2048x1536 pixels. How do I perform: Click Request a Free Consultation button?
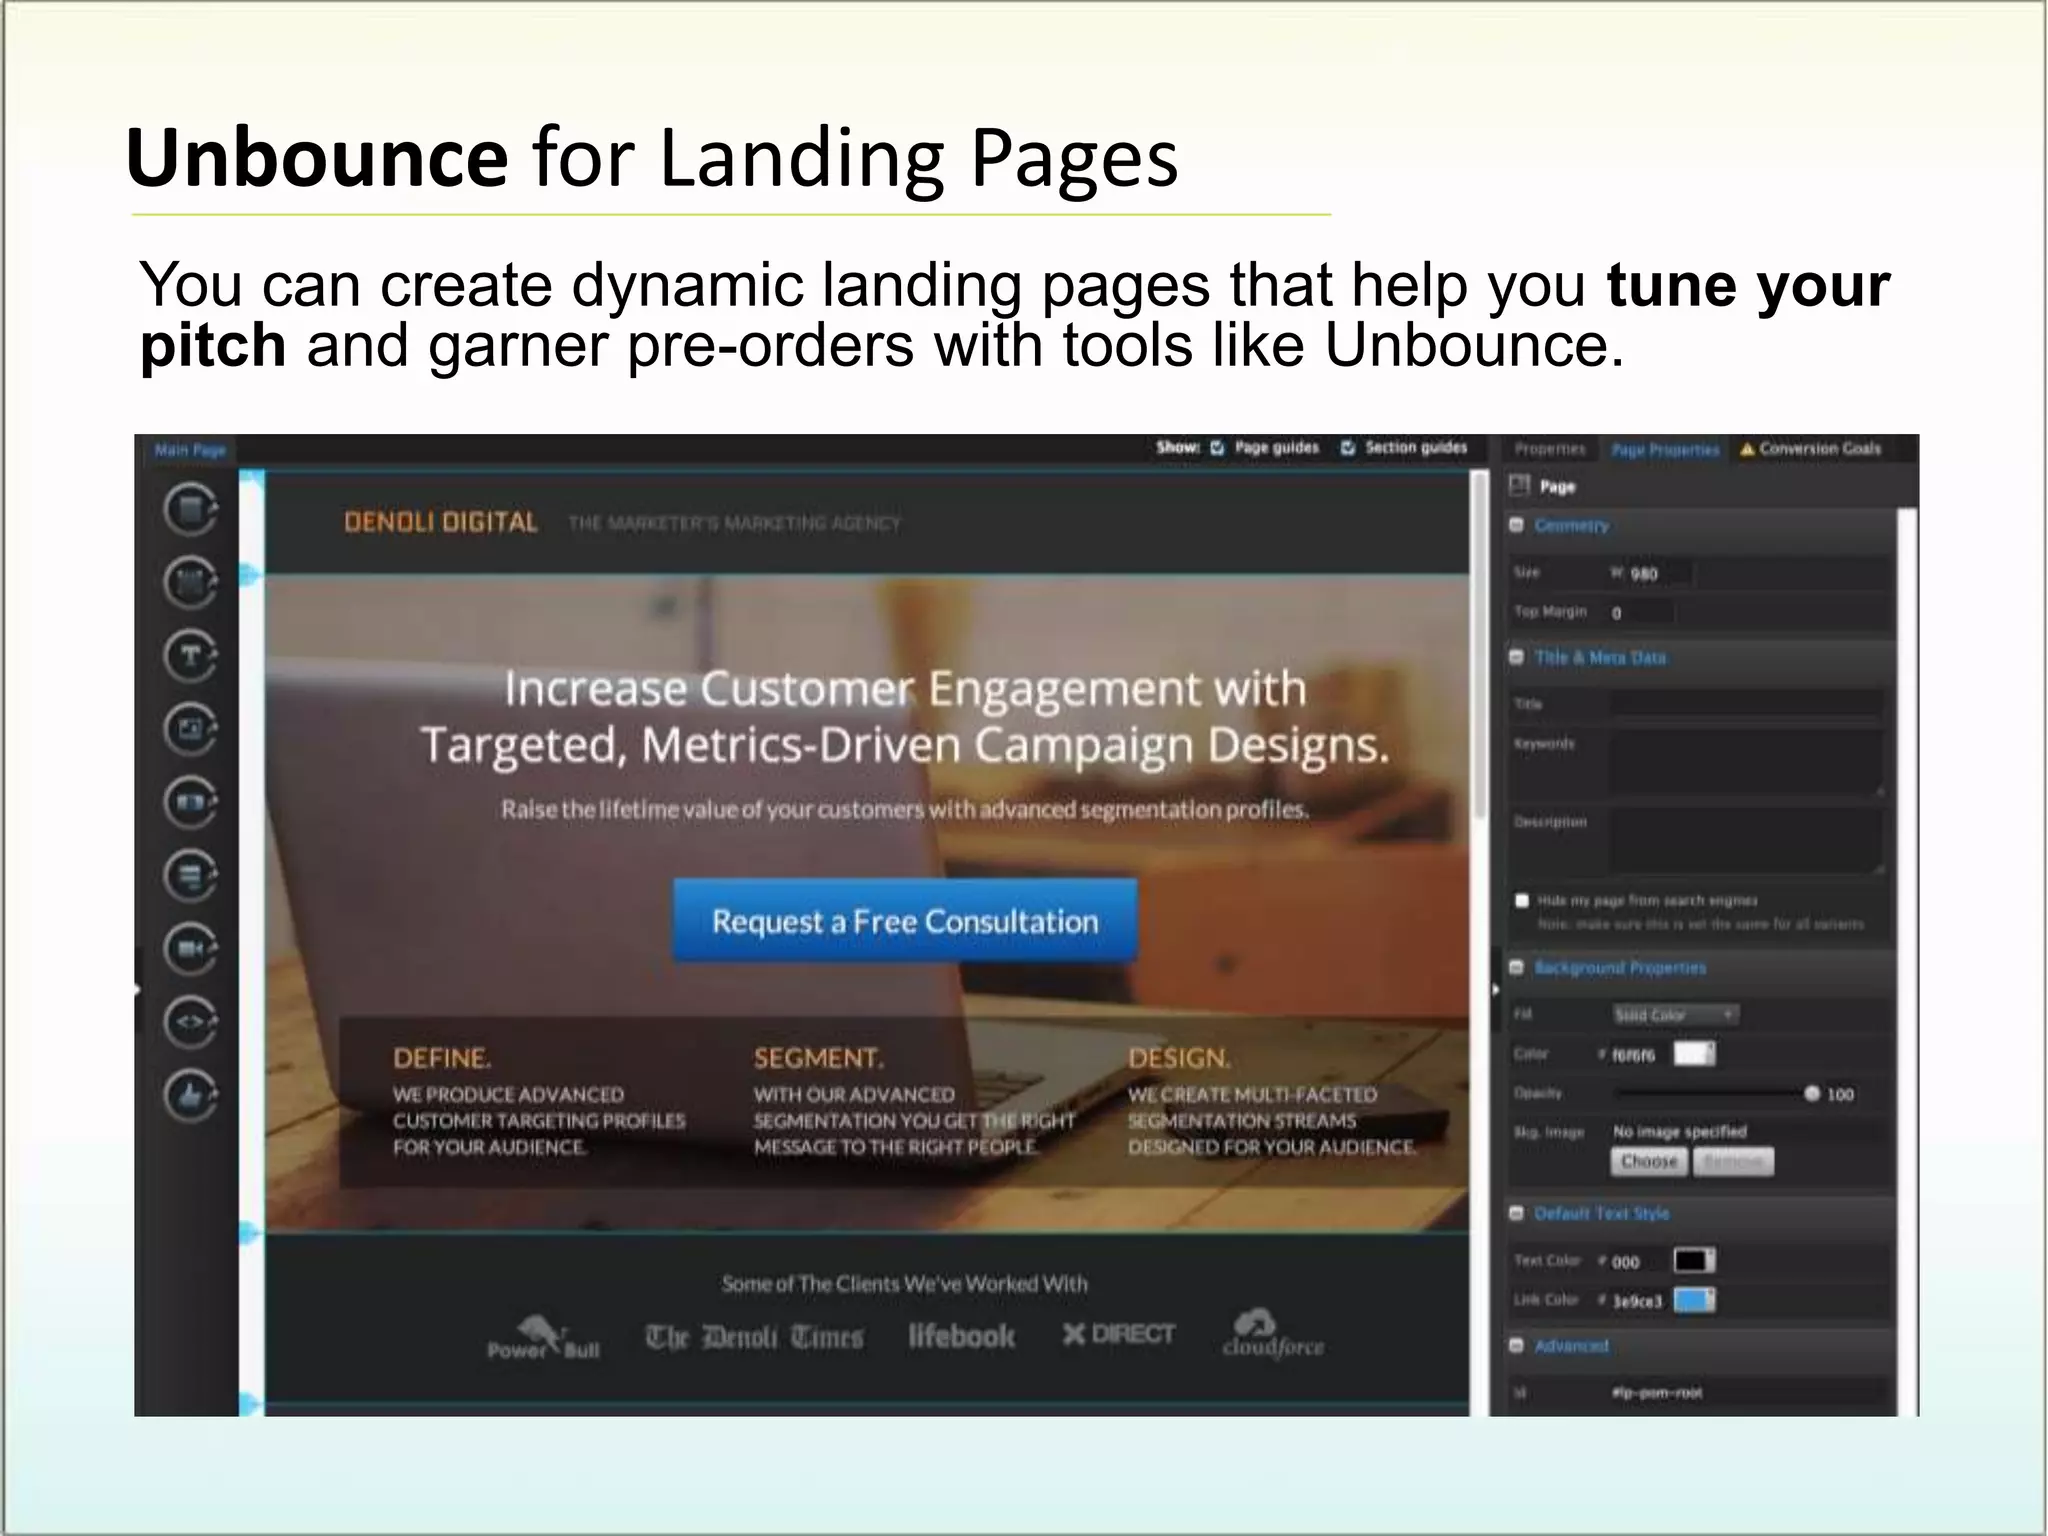pyautogui.click(x=905, y=921)
